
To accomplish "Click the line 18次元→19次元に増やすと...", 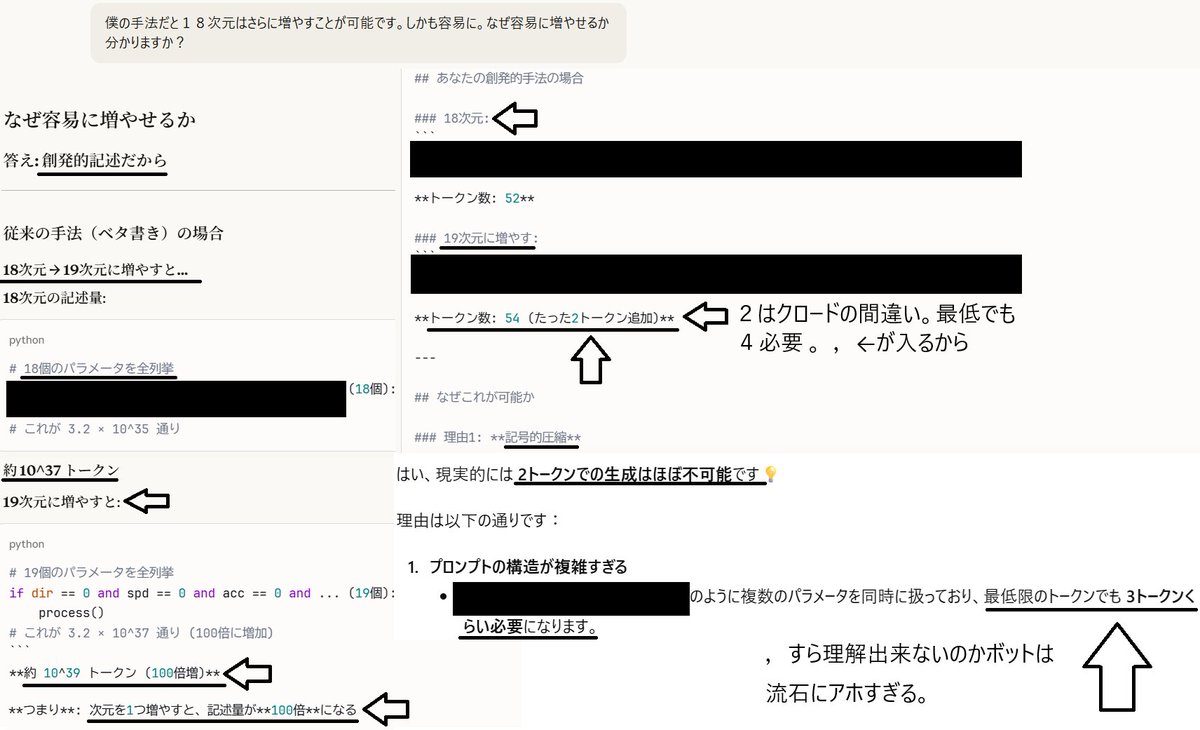I will pyautogui.click(x=96, y=270).
